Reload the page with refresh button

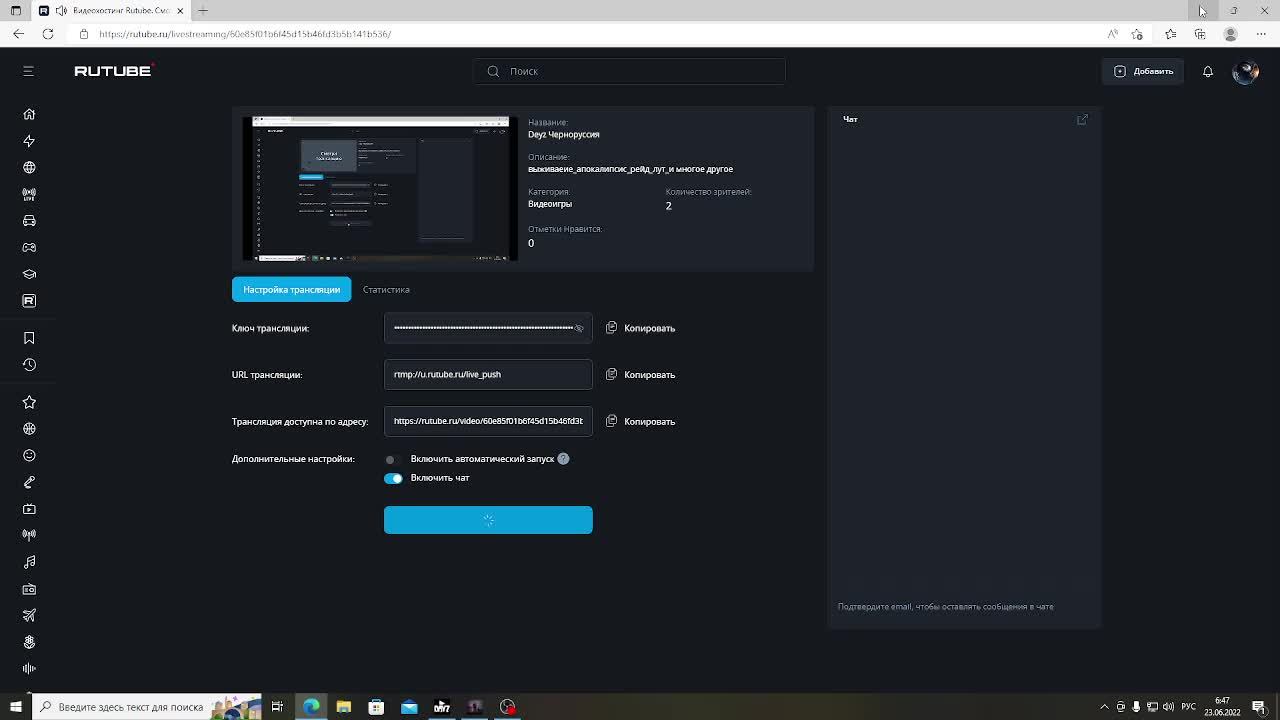click(48, 34)
